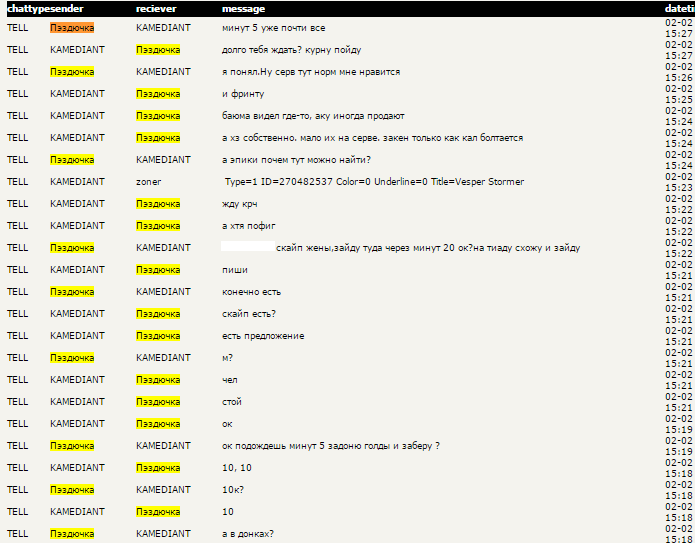695x543 pixels.
Task: Click the message "конечно есть"
Action: (x=251, y=292)
